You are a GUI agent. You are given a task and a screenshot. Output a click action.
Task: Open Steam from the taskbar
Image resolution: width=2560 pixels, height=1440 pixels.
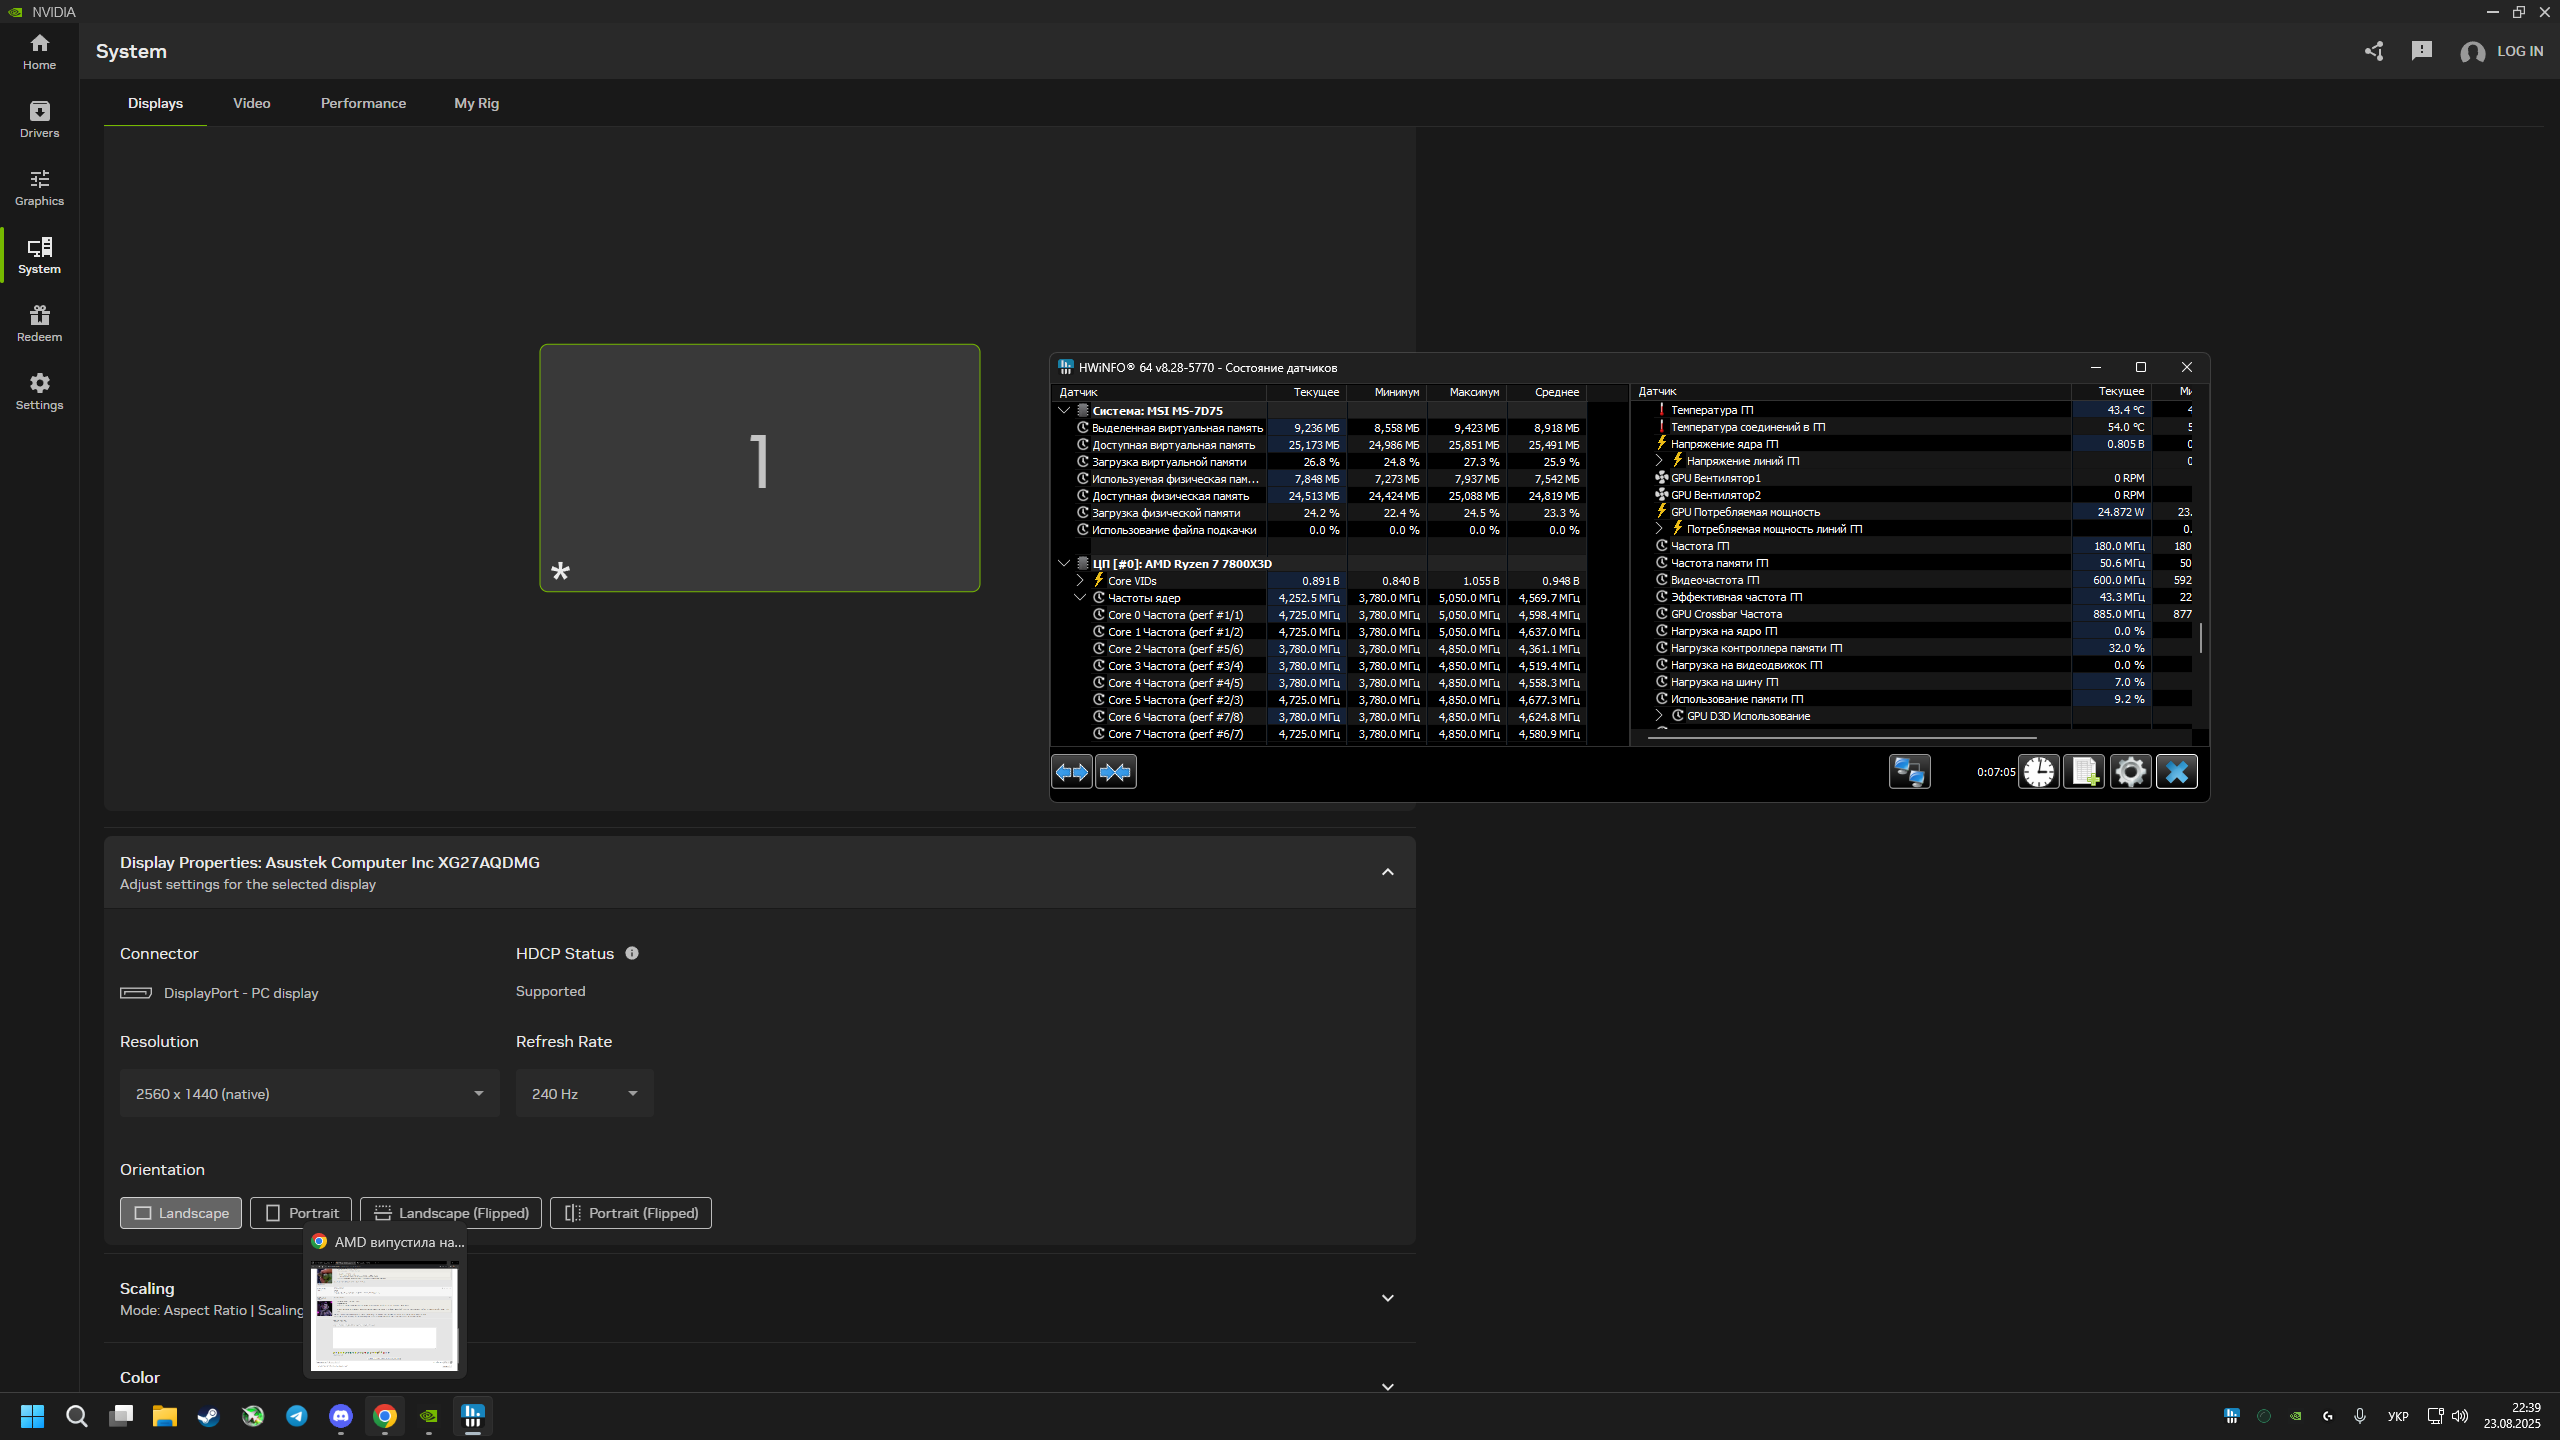click(x=209, y=1416)
